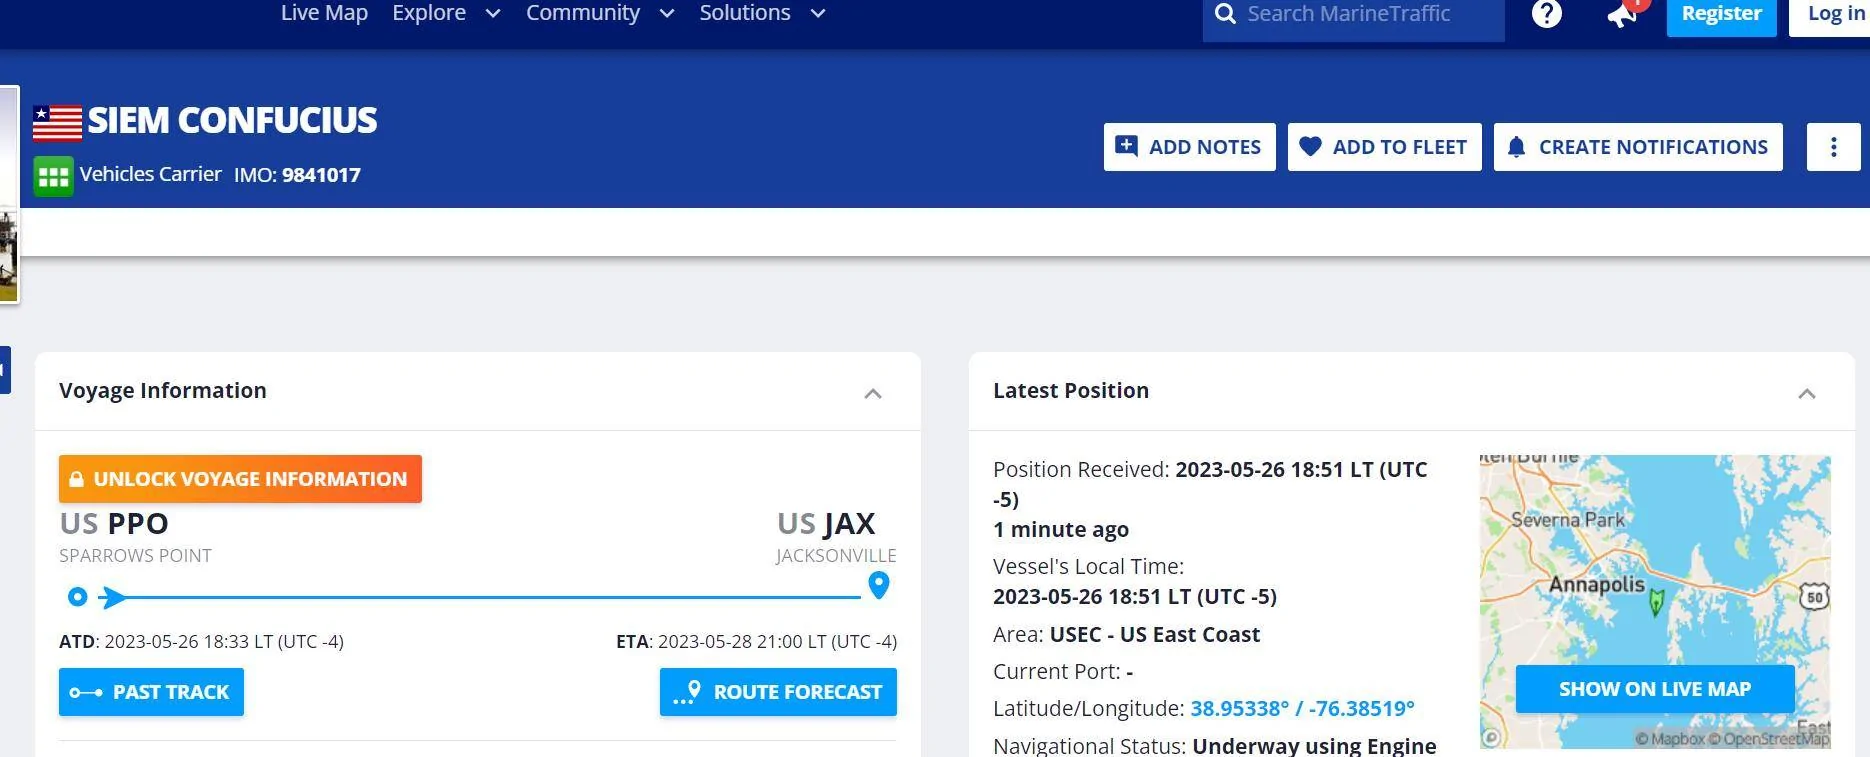1870x757 pixels.
Task: Click the US JAX destination port code
Action: pos(826,523)
